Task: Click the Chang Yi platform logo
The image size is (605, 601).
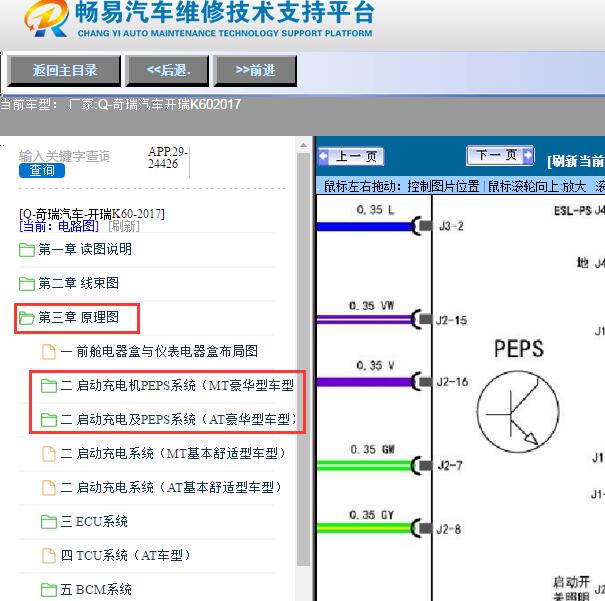Action: (46, 19)
